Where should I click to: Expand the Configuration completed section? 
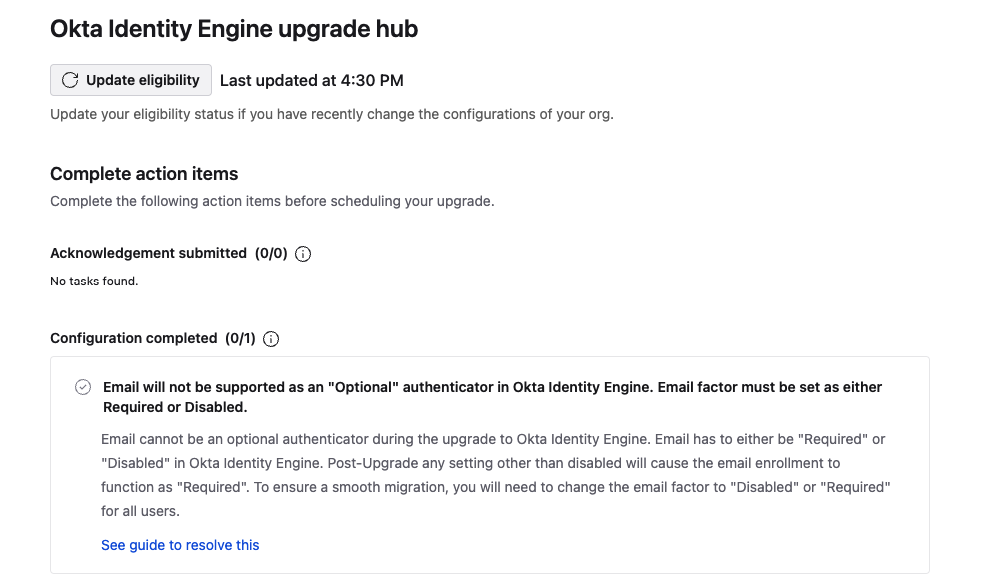click(x=134, y=339)
